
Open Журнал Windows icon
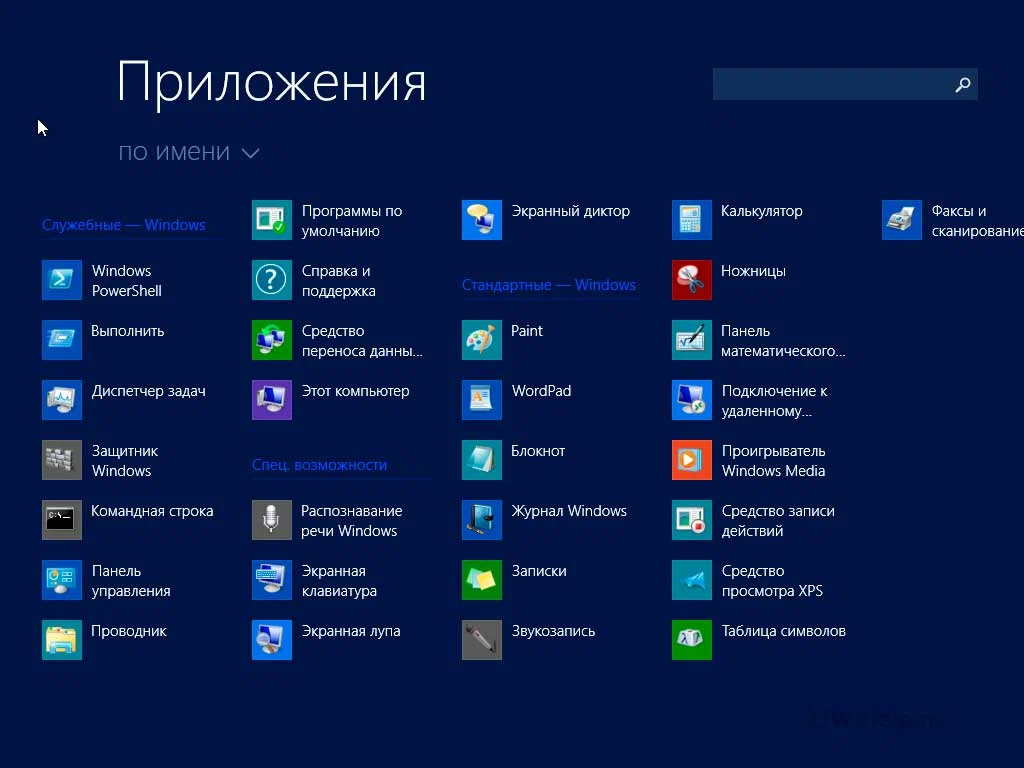[482, 520]
